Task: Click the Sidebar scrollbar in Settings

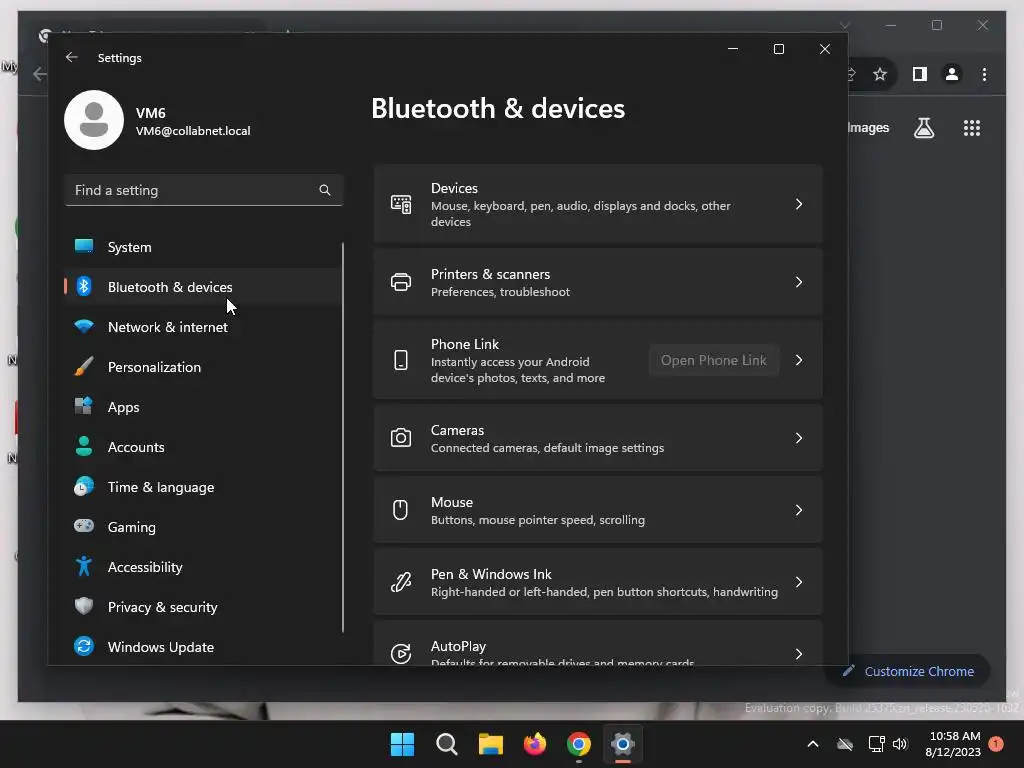Action: tap(343, 438)
